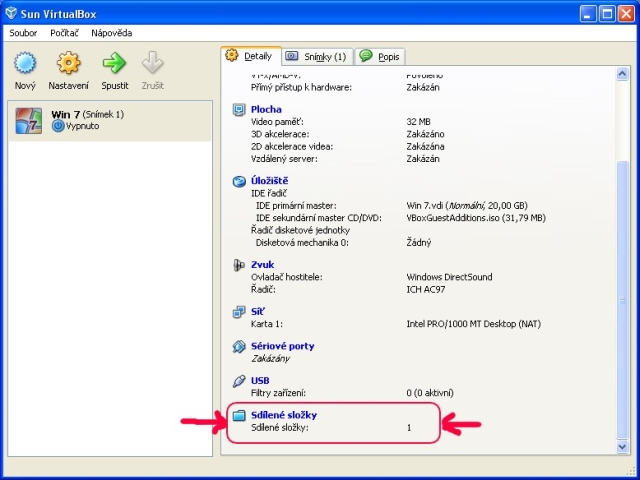The height and width of the screenshot is (480, 640).
Task: Select Win 7 (Snímek 1) list entry
Action: click(110, 121)
